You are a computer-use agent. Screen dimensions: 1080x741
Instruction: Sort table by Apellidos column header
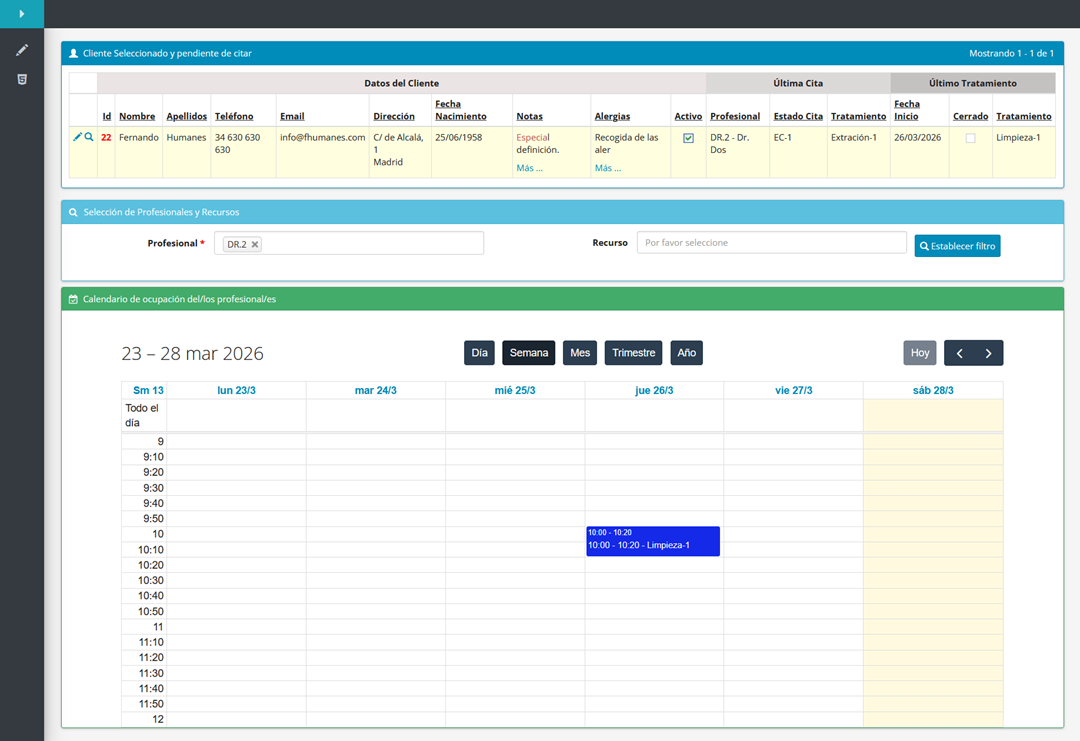(187, 117)
